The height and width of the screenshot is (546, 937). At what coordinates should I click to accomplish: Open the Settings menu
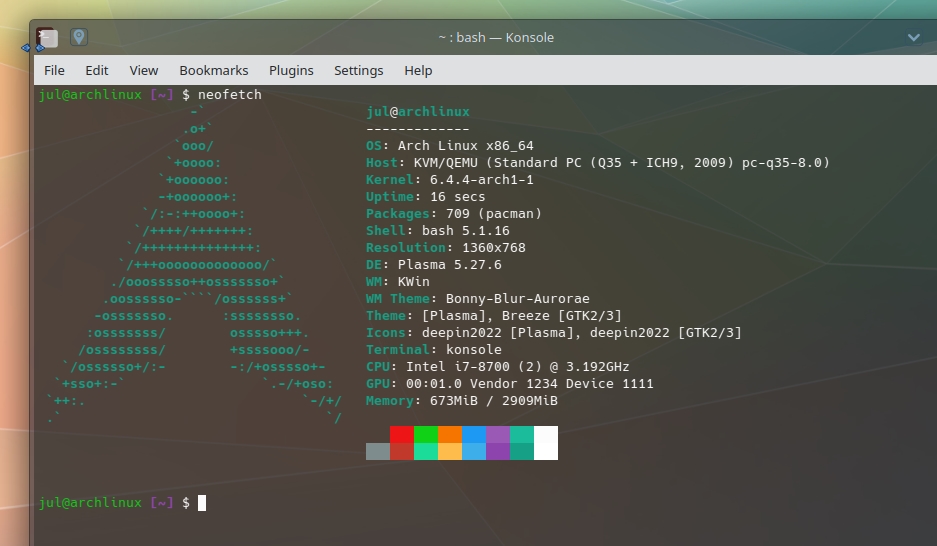coord(358,70)
